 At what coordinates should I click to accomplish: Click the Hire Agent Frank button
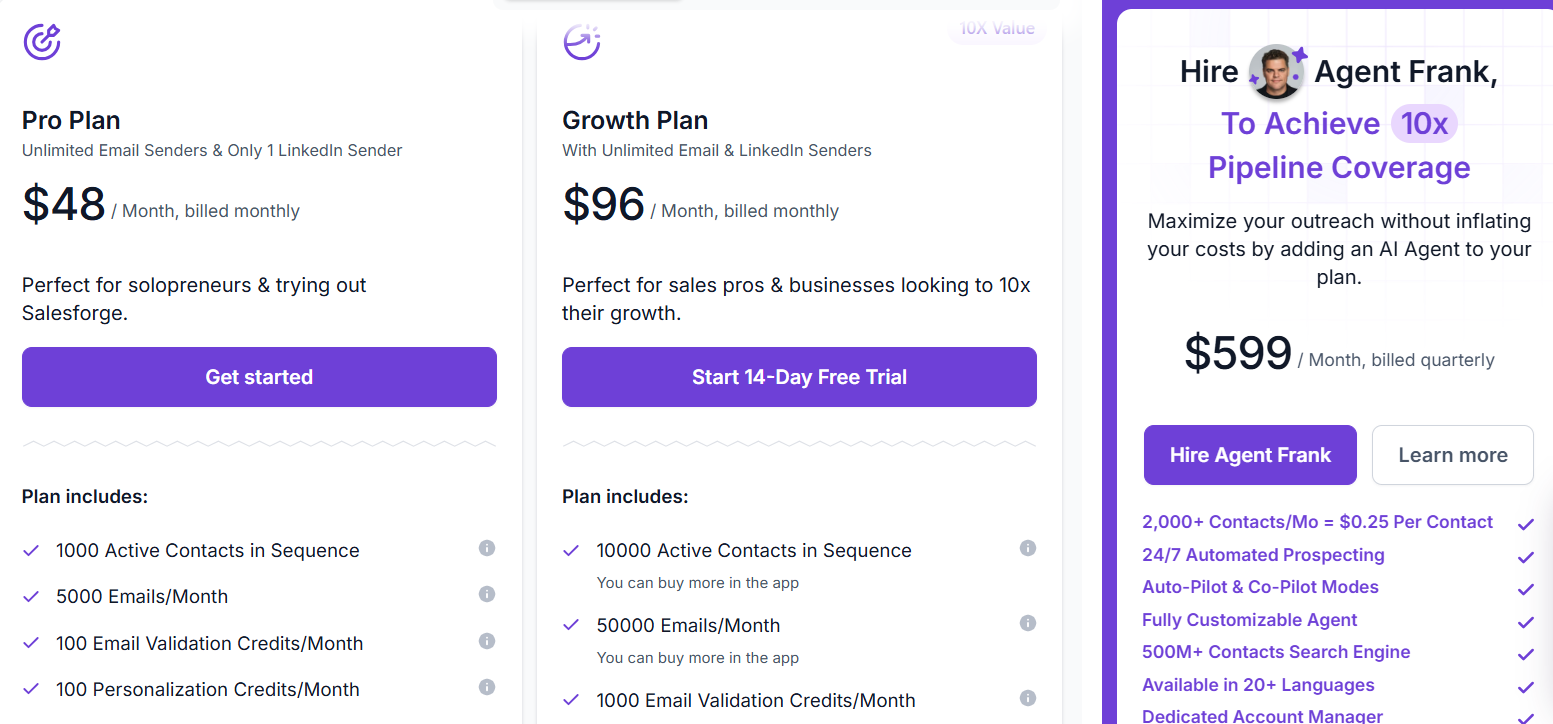tap(1250, 454)
